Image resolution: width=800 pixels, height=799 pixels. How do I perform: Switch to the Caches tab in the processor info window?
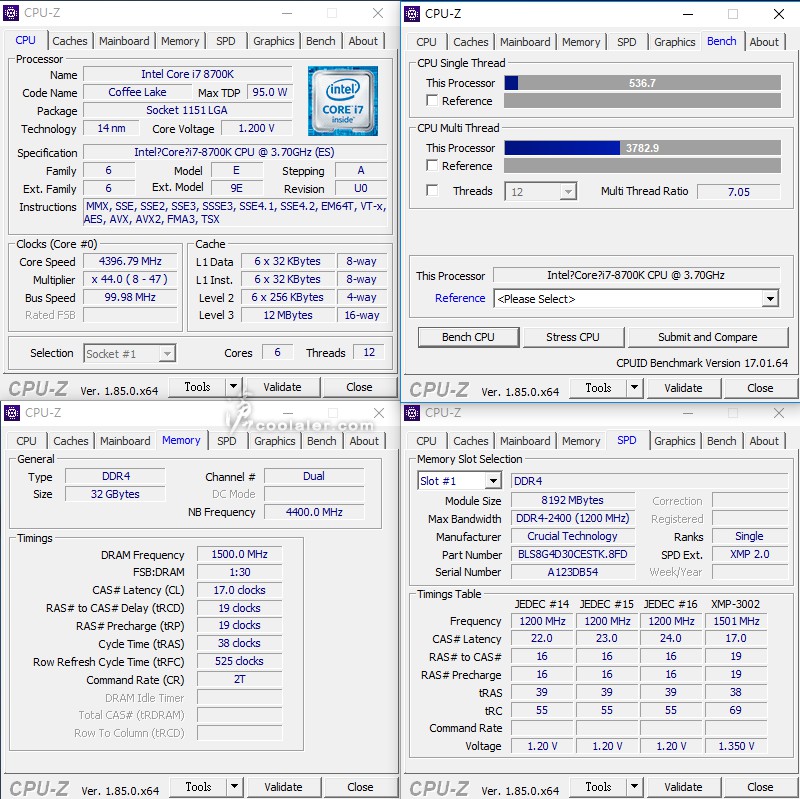70,41
